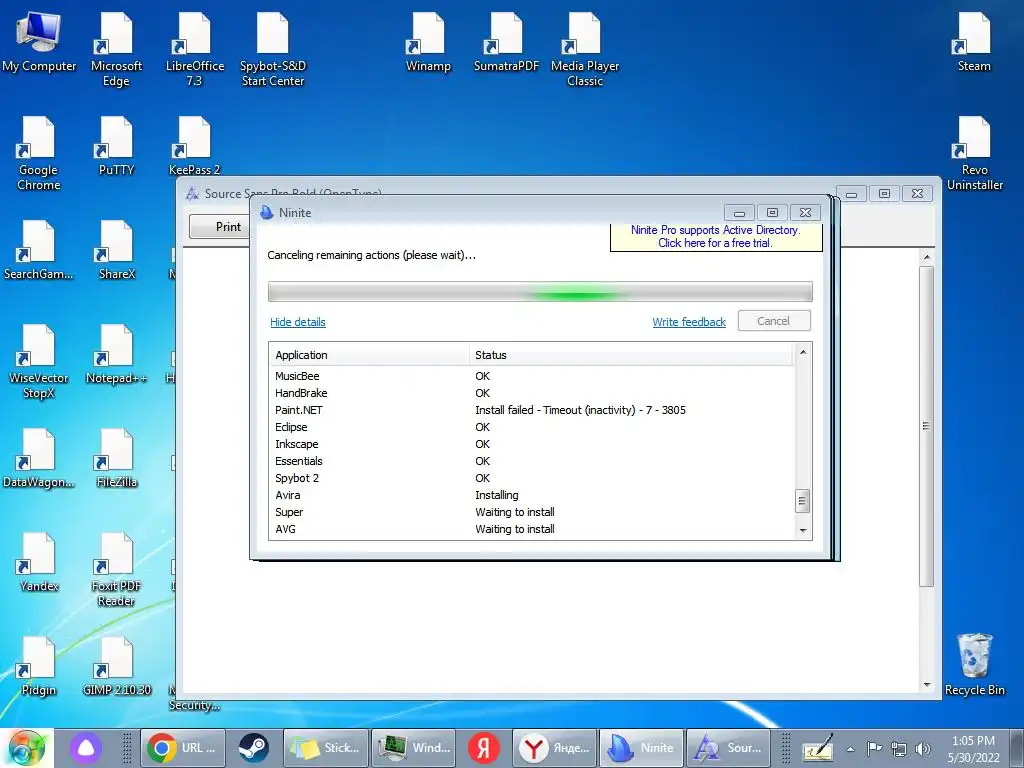Select the Steam desktop shortcut
Viewport: 1024px width, 768px height.
pyautogui.click(x=974, y=42)
